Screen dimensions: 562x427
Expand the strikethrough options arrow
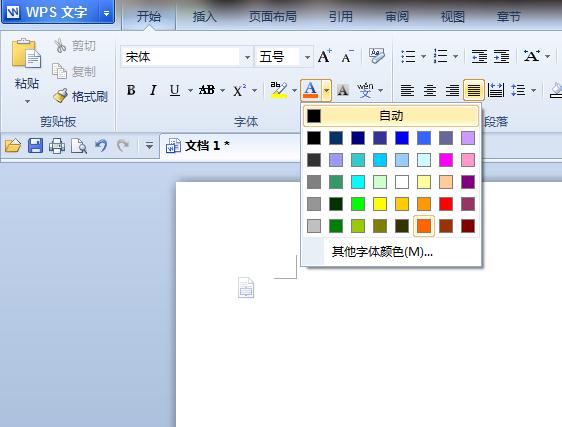tap(223, 90)
